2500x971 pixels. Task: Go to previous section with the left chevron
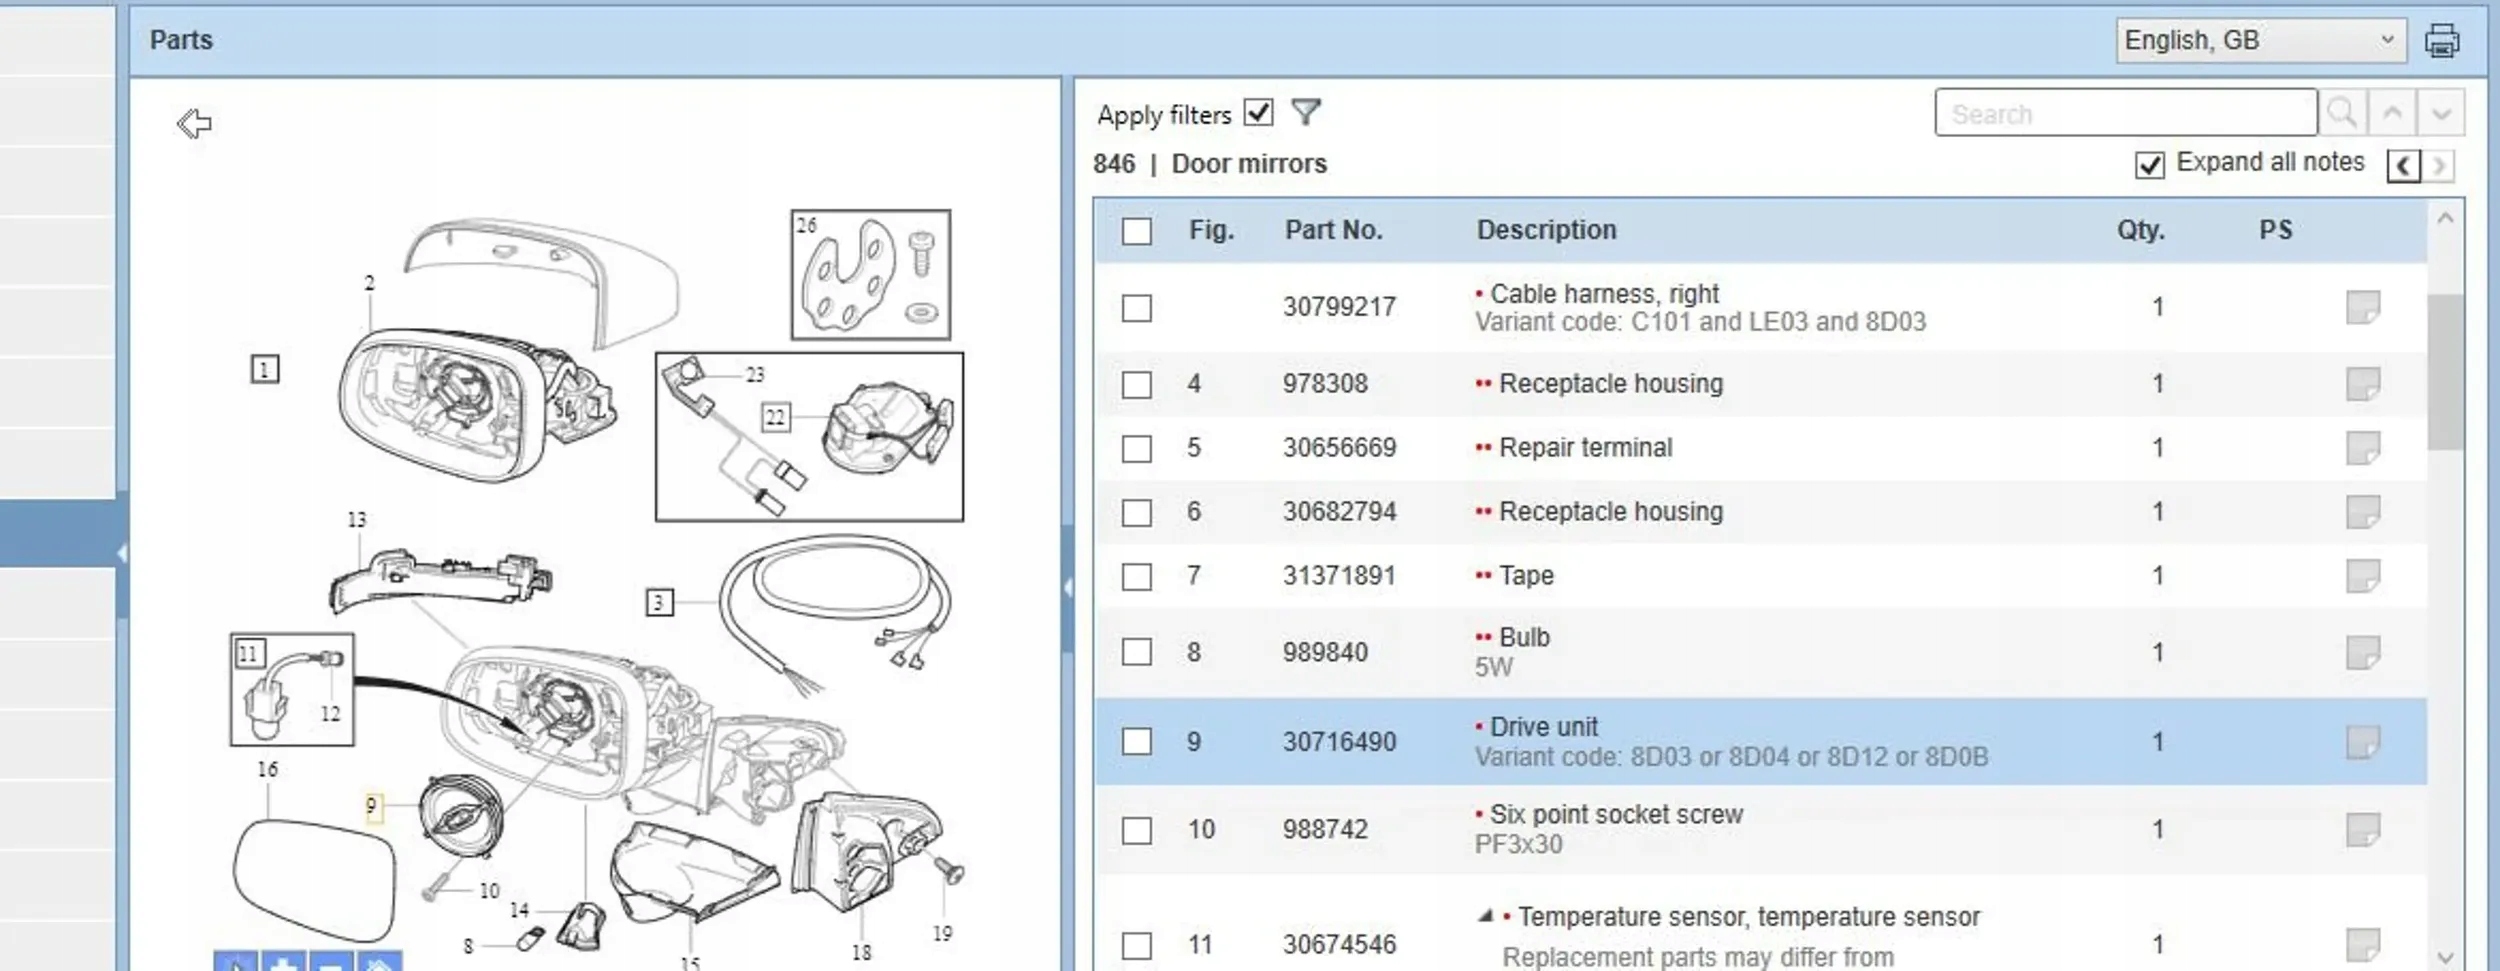2404,165
